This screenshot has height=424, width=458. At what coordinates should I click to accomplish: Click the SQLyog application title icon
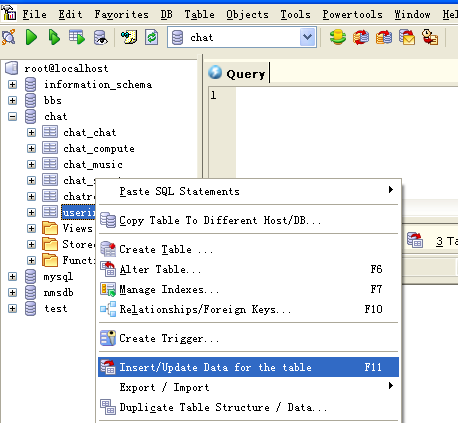9,13
